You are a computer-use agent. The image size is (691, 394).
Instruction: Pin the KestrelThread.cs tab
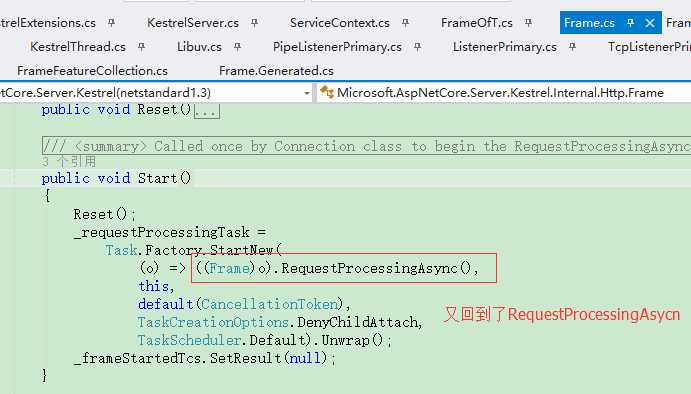click(x=141, y=46)
